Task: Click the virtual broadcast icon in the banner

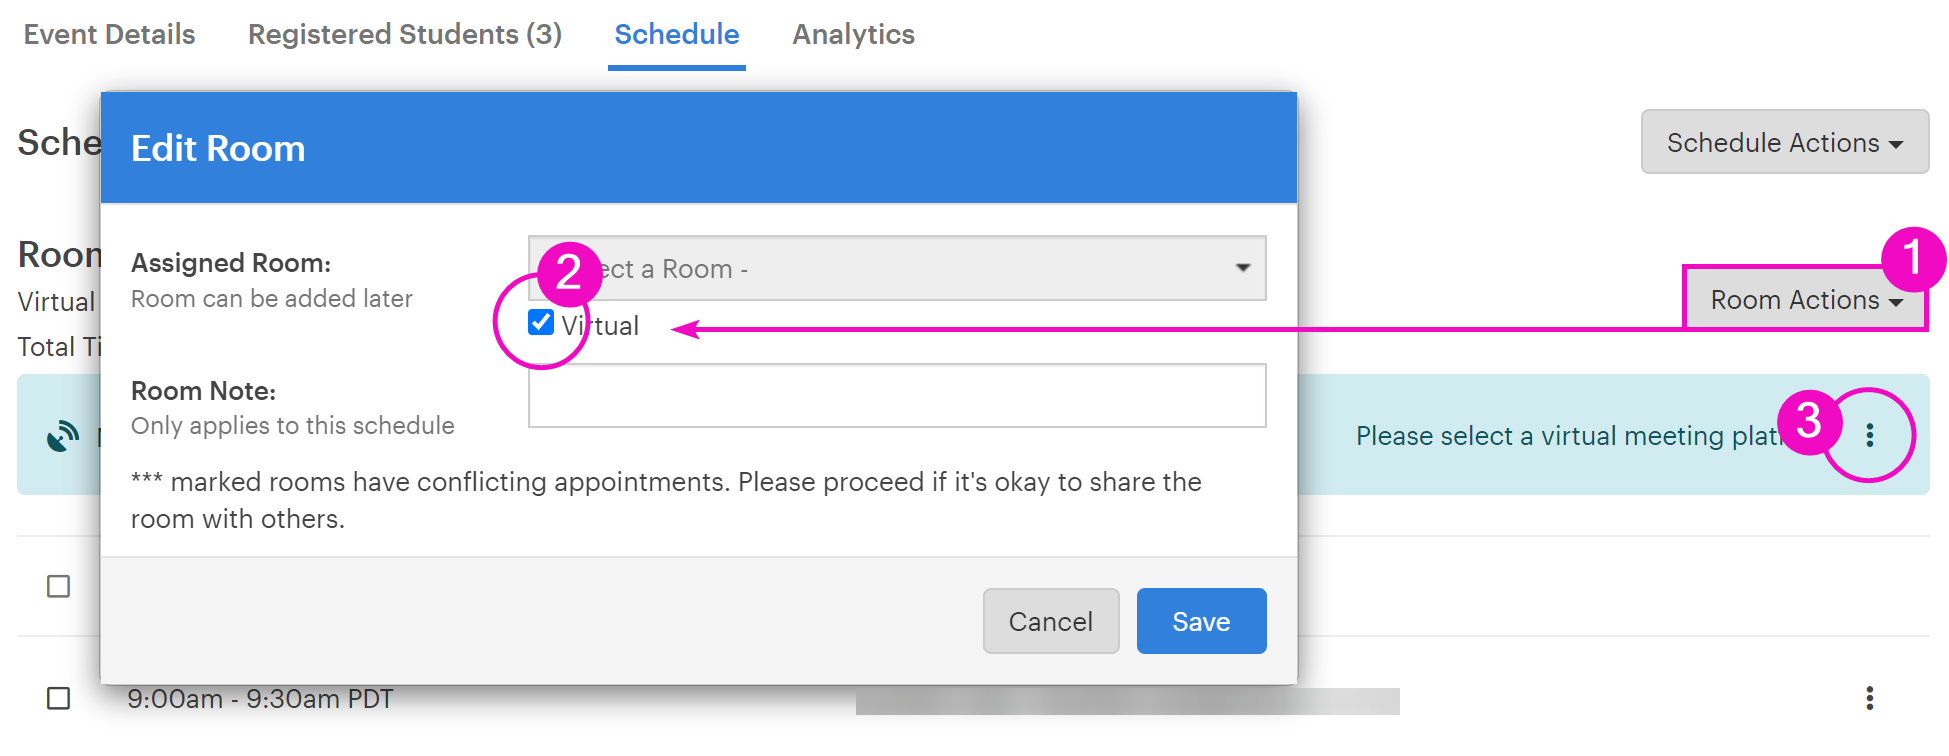Action: tap(63, 436)
